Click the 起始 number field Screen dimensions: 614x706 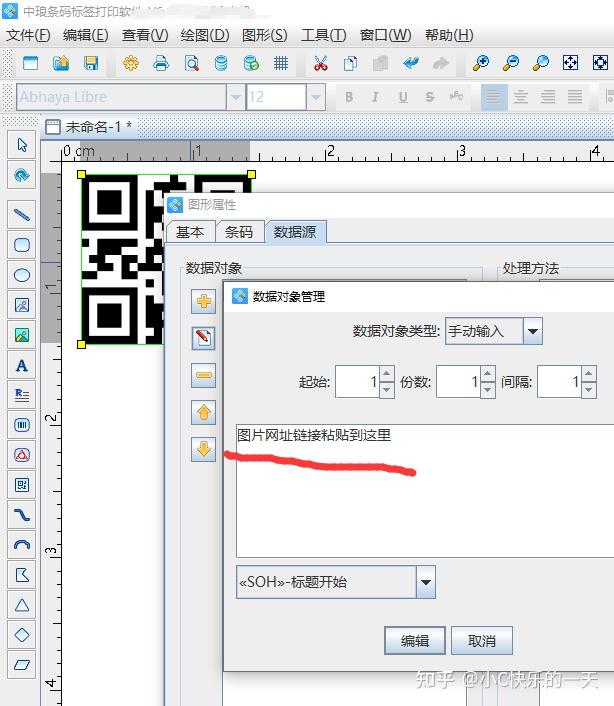pos(358,382)
